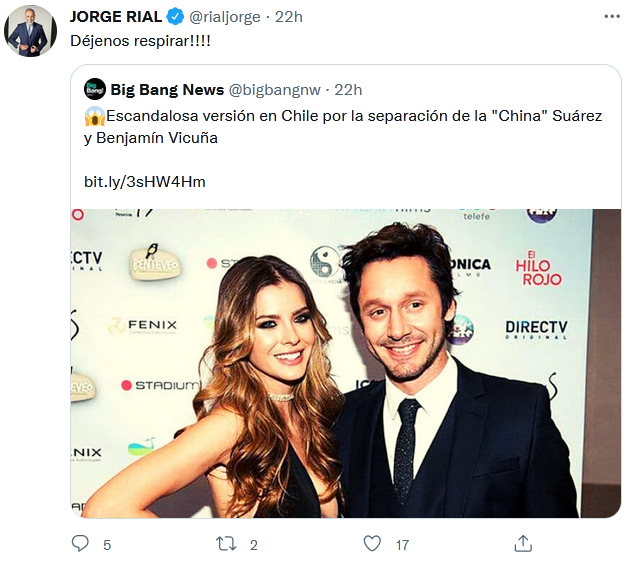Open the bit.ly/3sHW4Hm short link
The height and width of the screenshot is (563, 635).
(x=145, y=182)
